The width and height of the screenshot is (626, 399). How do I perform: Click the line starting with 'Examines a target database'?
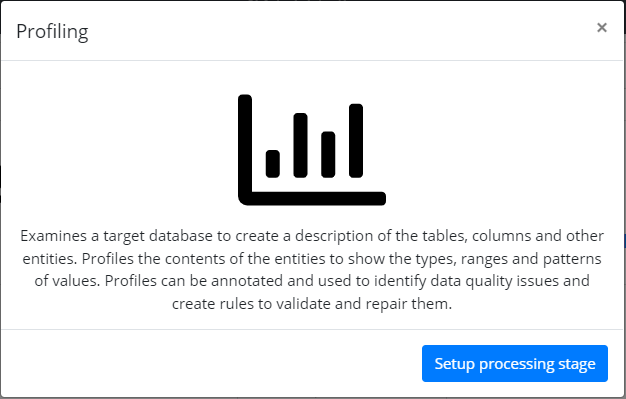[x=312, y=236]
